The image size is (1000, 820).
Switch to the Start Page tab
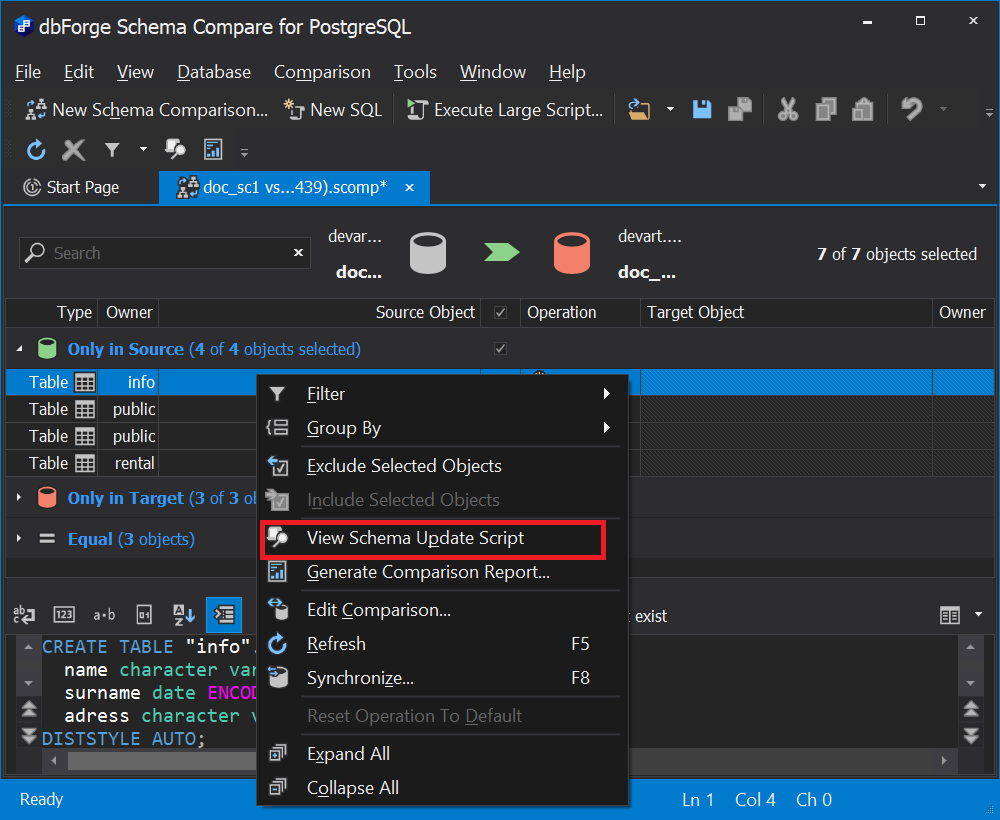(x=71, y=187)
